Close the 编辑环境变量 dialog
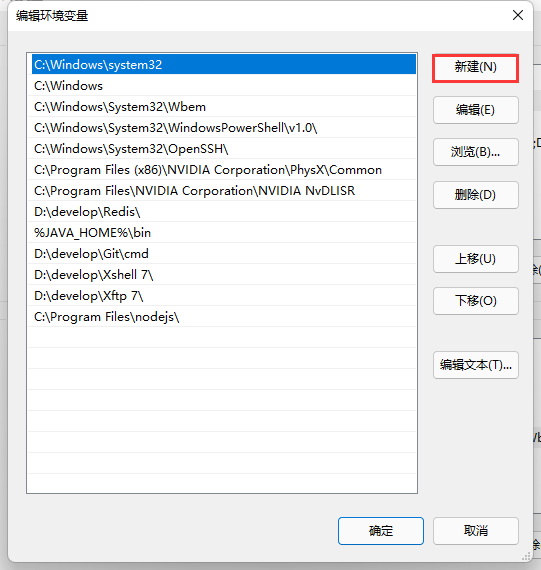 (518, 15)
